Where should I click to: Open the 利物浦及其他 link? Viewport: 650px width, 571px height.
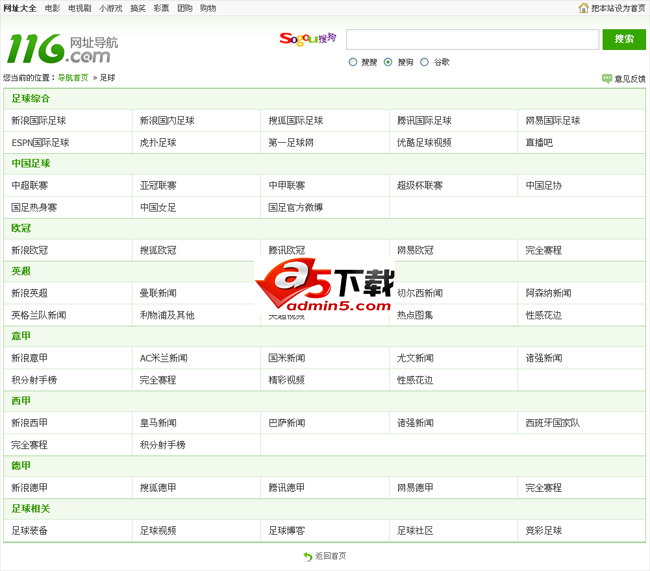(167, 315)
